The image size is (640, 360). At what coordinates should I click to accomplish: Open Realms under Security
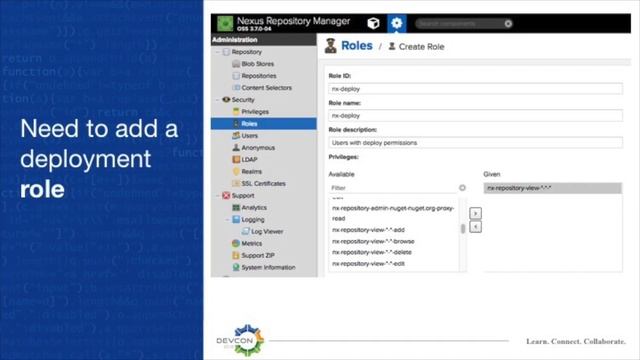[251, 171]
